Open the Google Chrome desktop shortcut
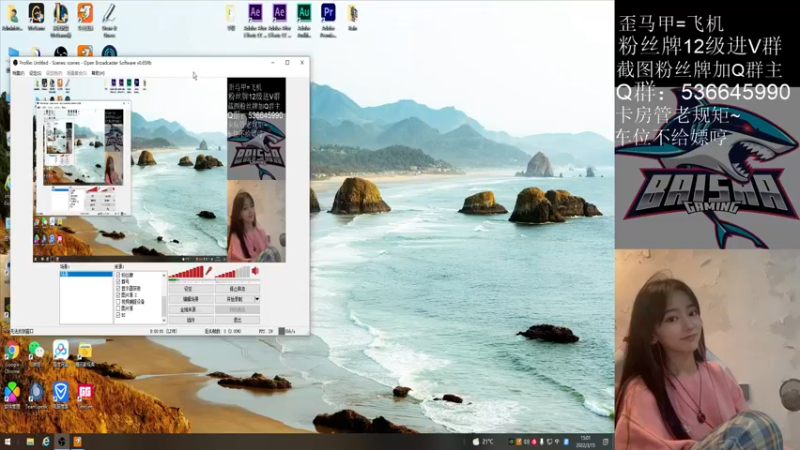Image resolution: width=800 pixels, height=450 pixels. click(12, 356)
